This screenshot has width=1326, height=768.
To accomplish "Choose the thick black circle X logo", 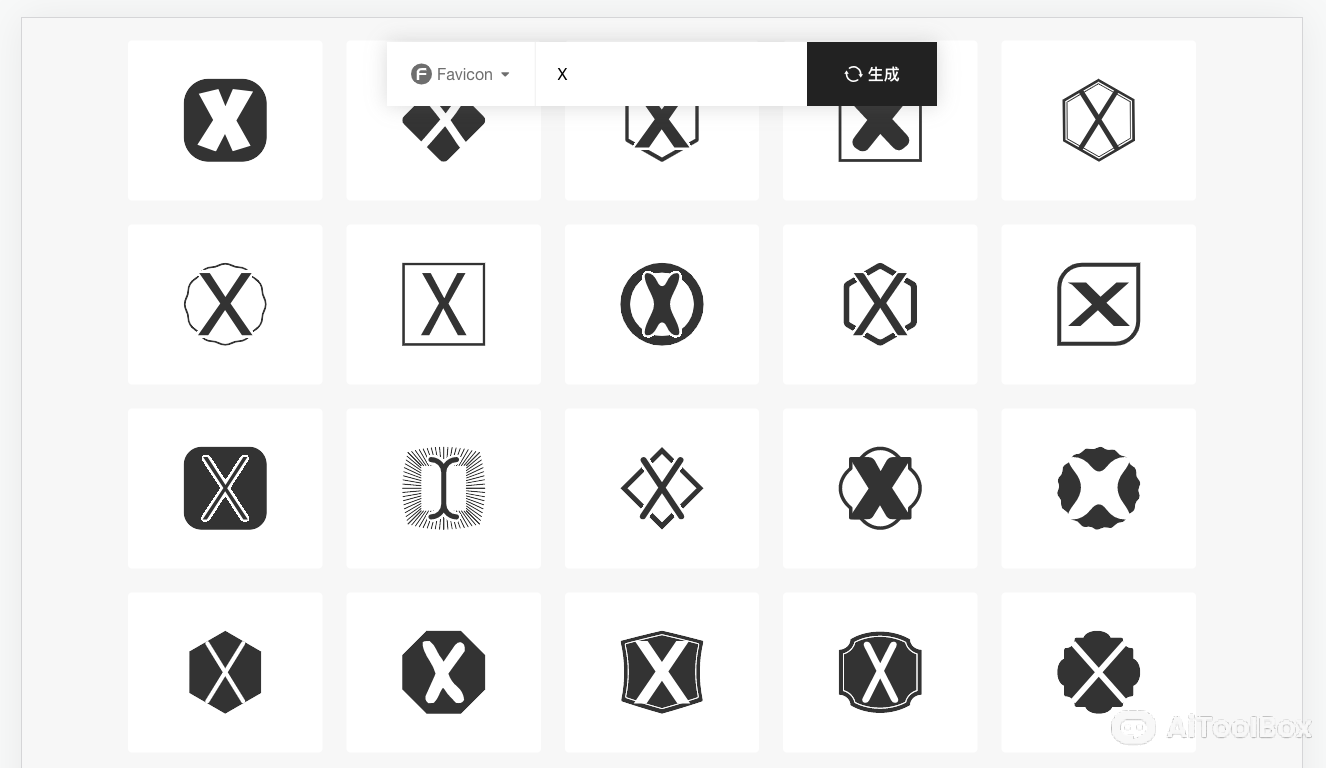I will 661,304.
